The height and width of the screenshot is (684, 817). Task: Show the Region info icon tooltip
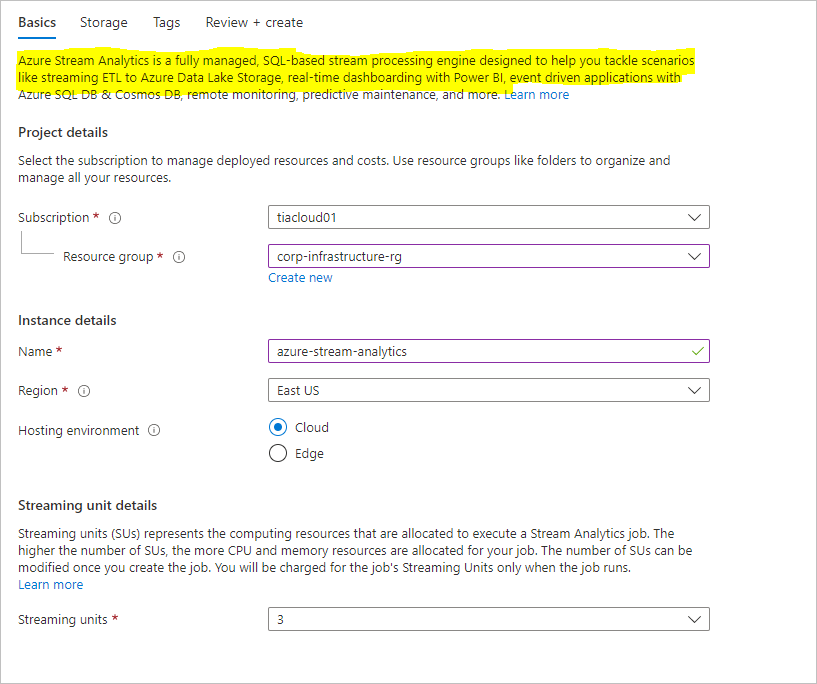click(x=84, y=391)
